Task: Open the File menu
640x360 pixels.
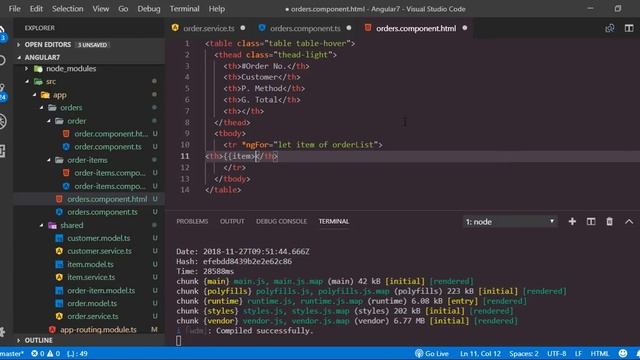Action: coord(14,9)
